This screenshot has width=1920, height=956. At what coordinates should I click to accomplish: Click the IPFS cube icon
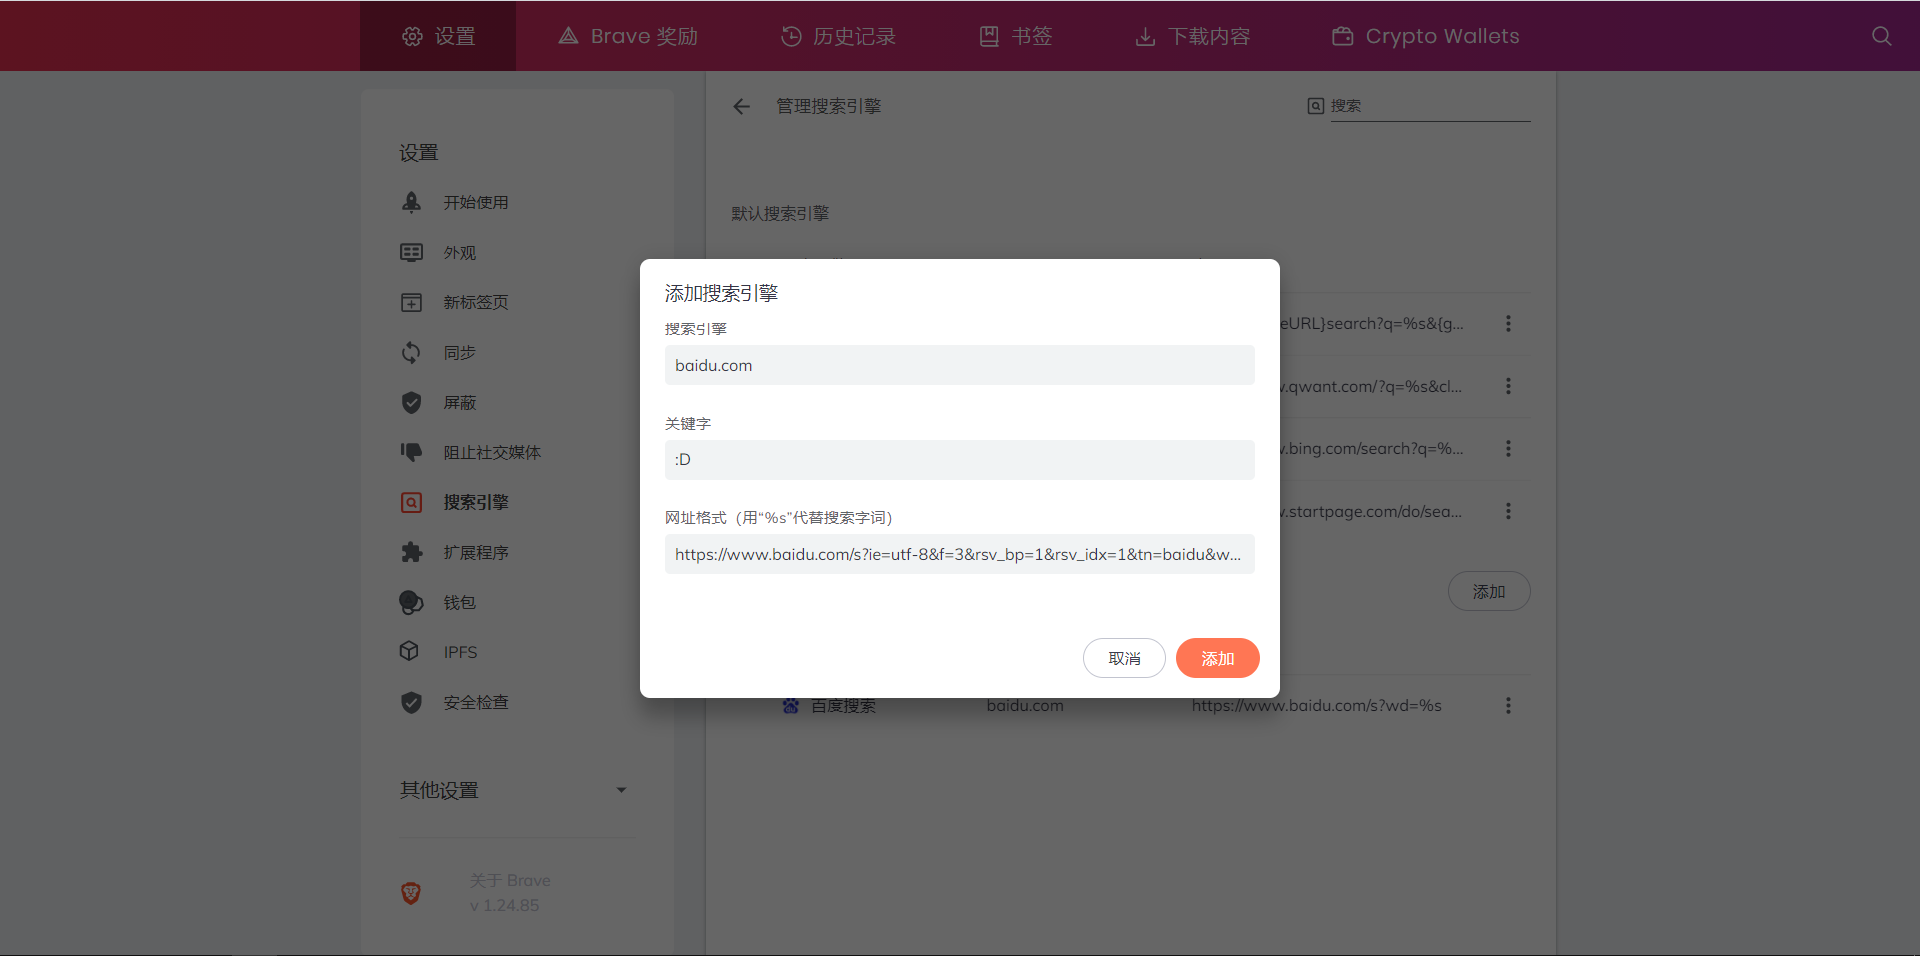[409, 651]
